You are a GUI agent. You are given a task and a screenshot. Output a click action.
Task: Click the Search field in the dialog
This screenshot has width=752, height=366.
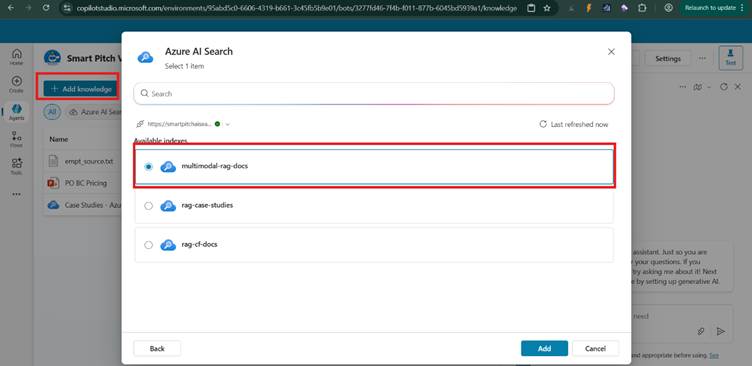374,94
